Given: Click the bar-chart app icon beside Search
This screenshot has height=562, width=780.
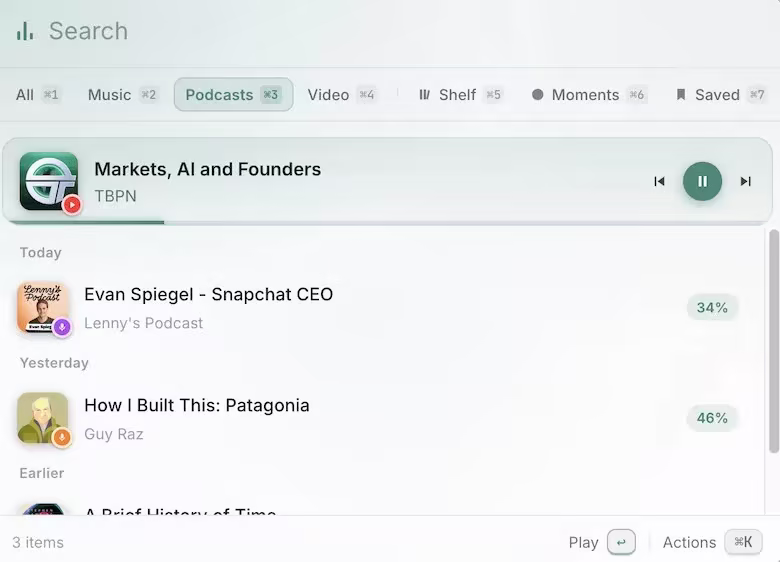Looking at the screenshot, I should (x=25, y=31).
